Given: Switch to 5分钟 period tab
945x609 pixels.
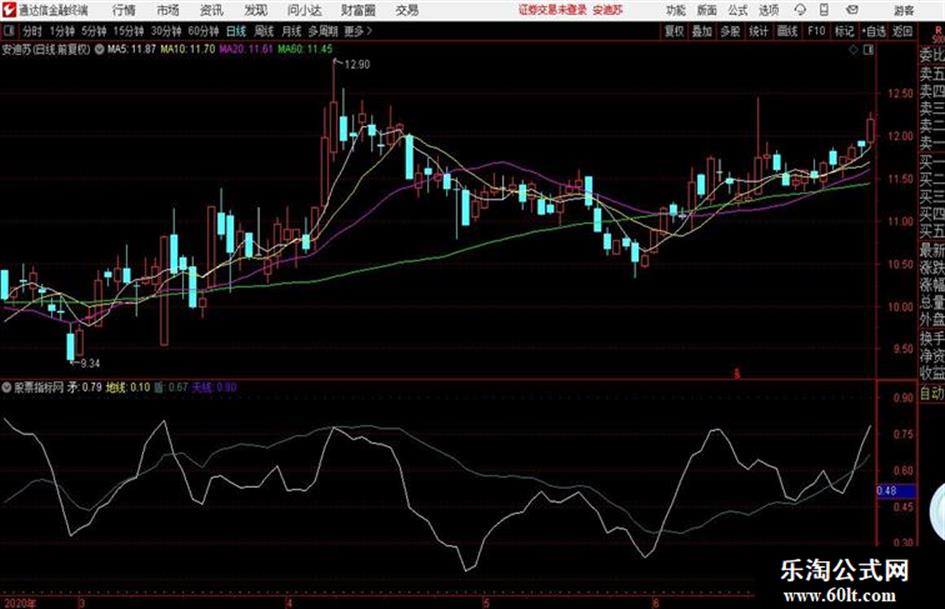Looking at the screenshot, I should tap(94, 31).
